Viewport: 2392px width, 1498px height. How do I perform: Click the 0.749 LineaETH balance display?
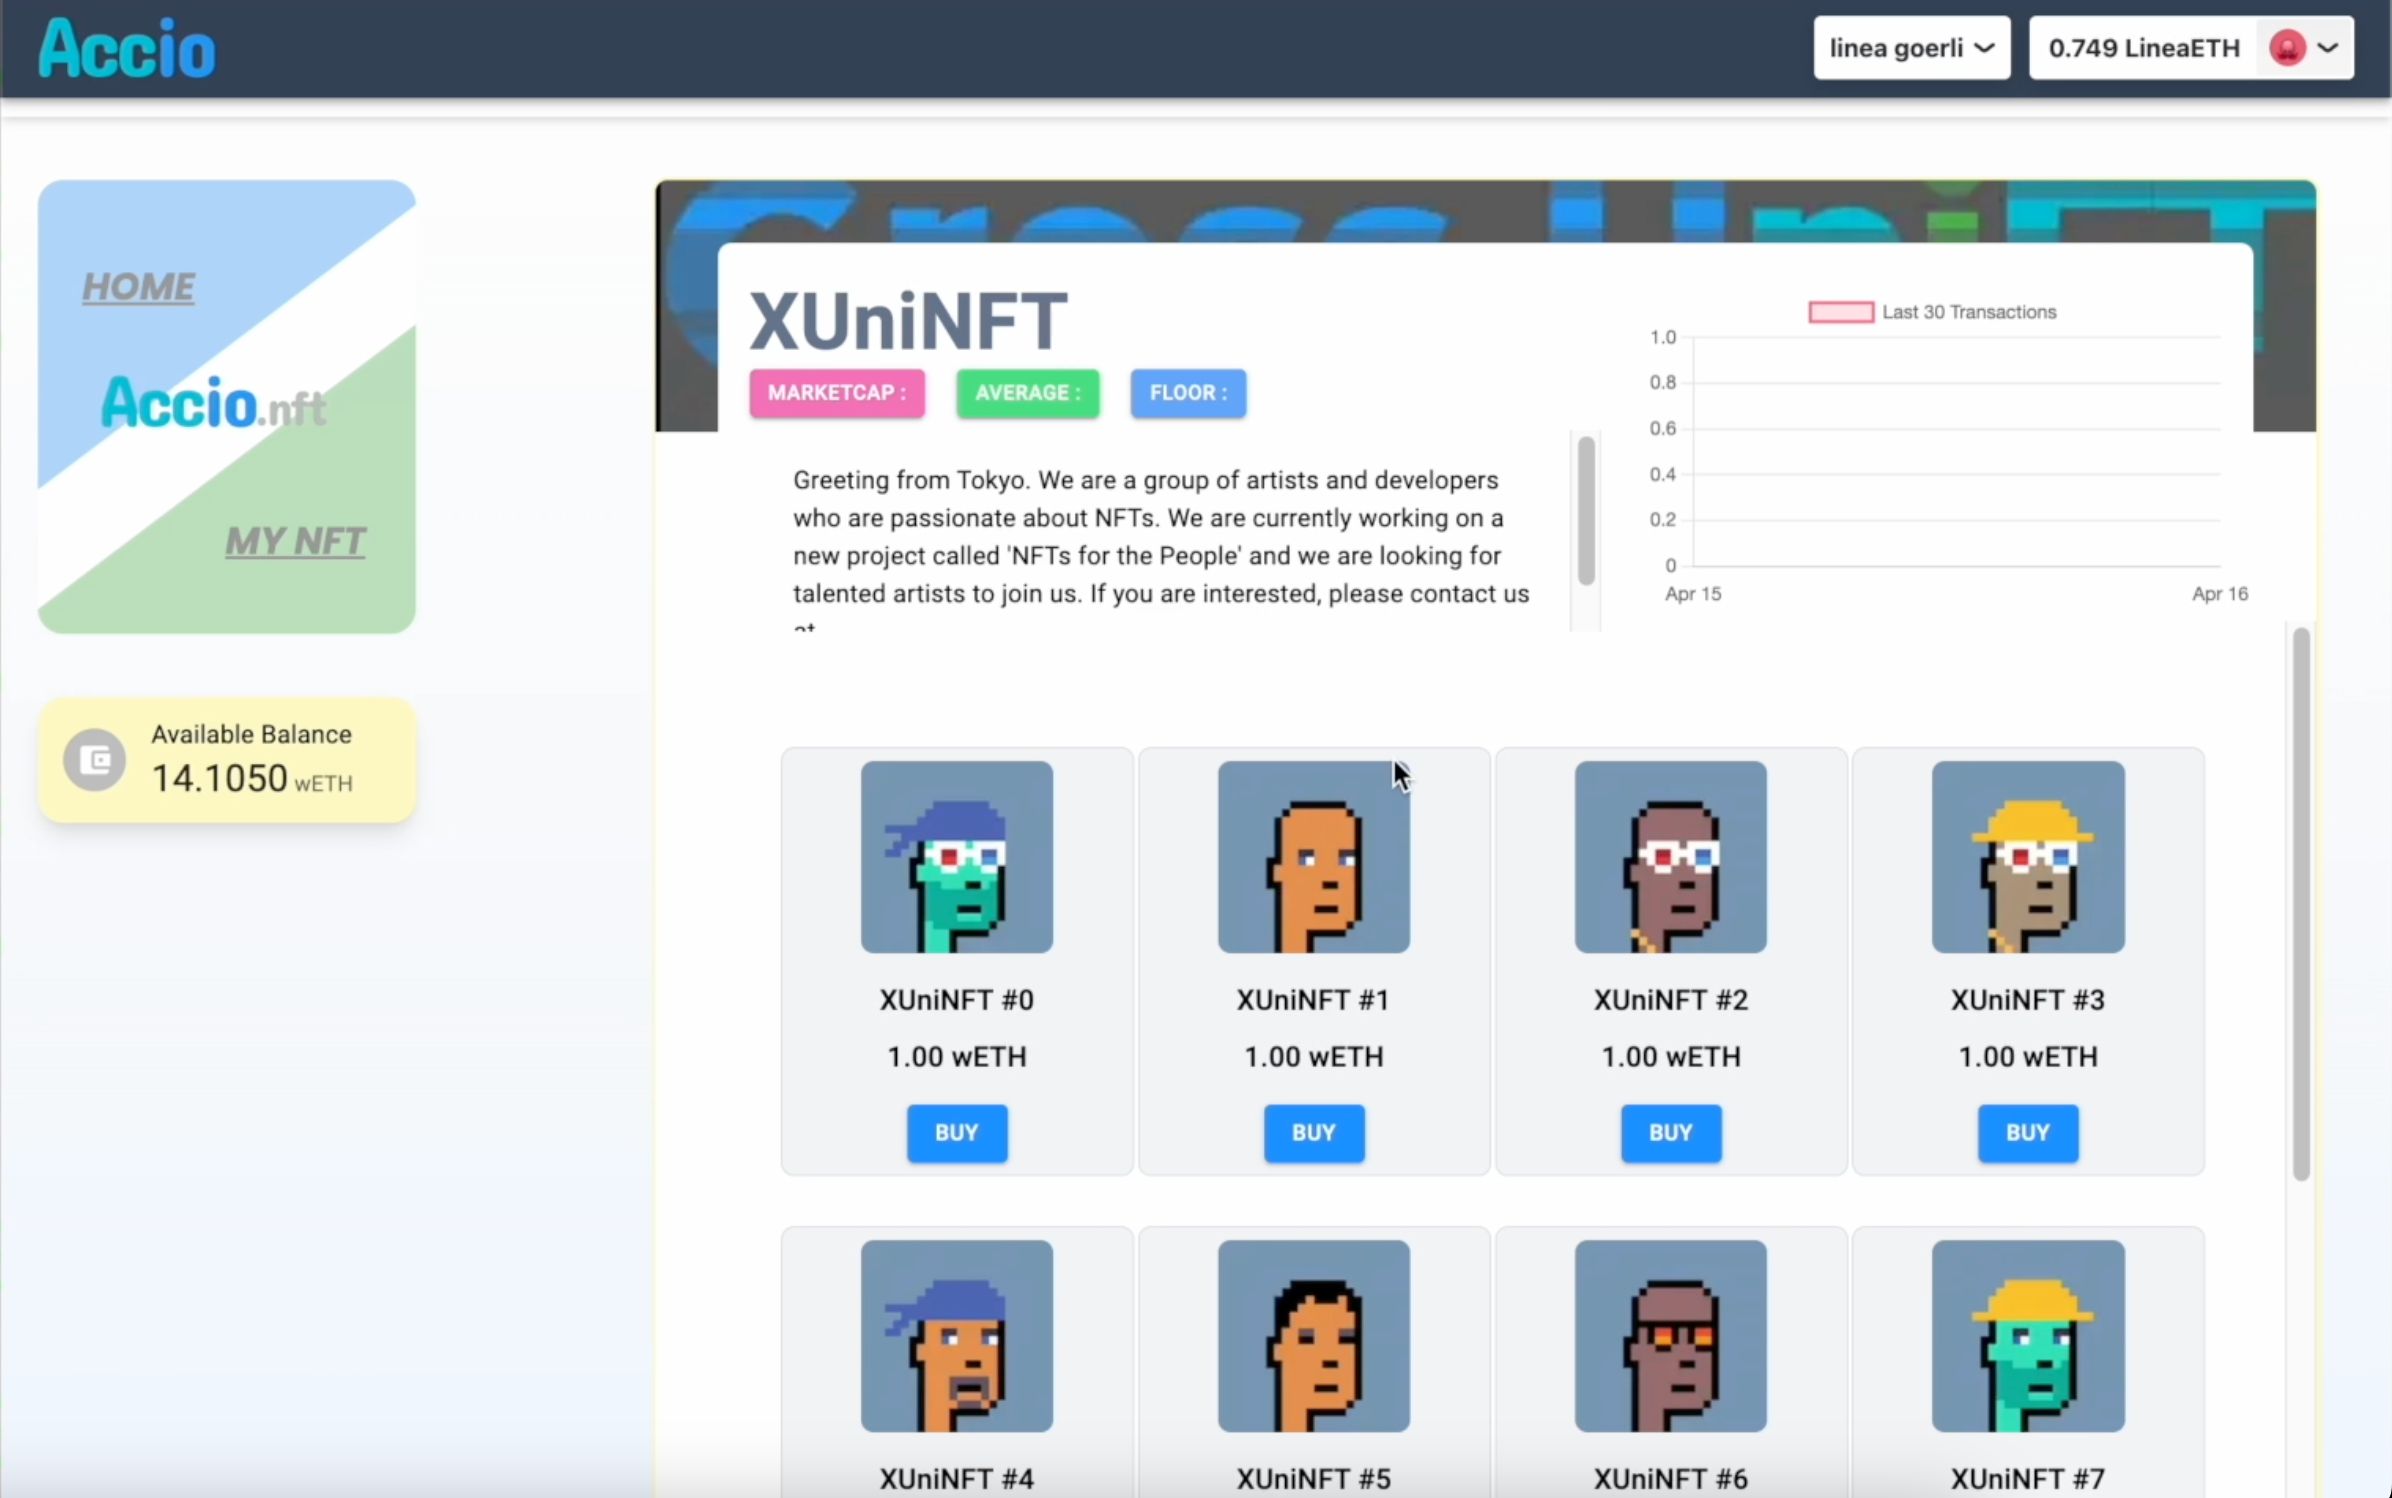pos(2143,48)
